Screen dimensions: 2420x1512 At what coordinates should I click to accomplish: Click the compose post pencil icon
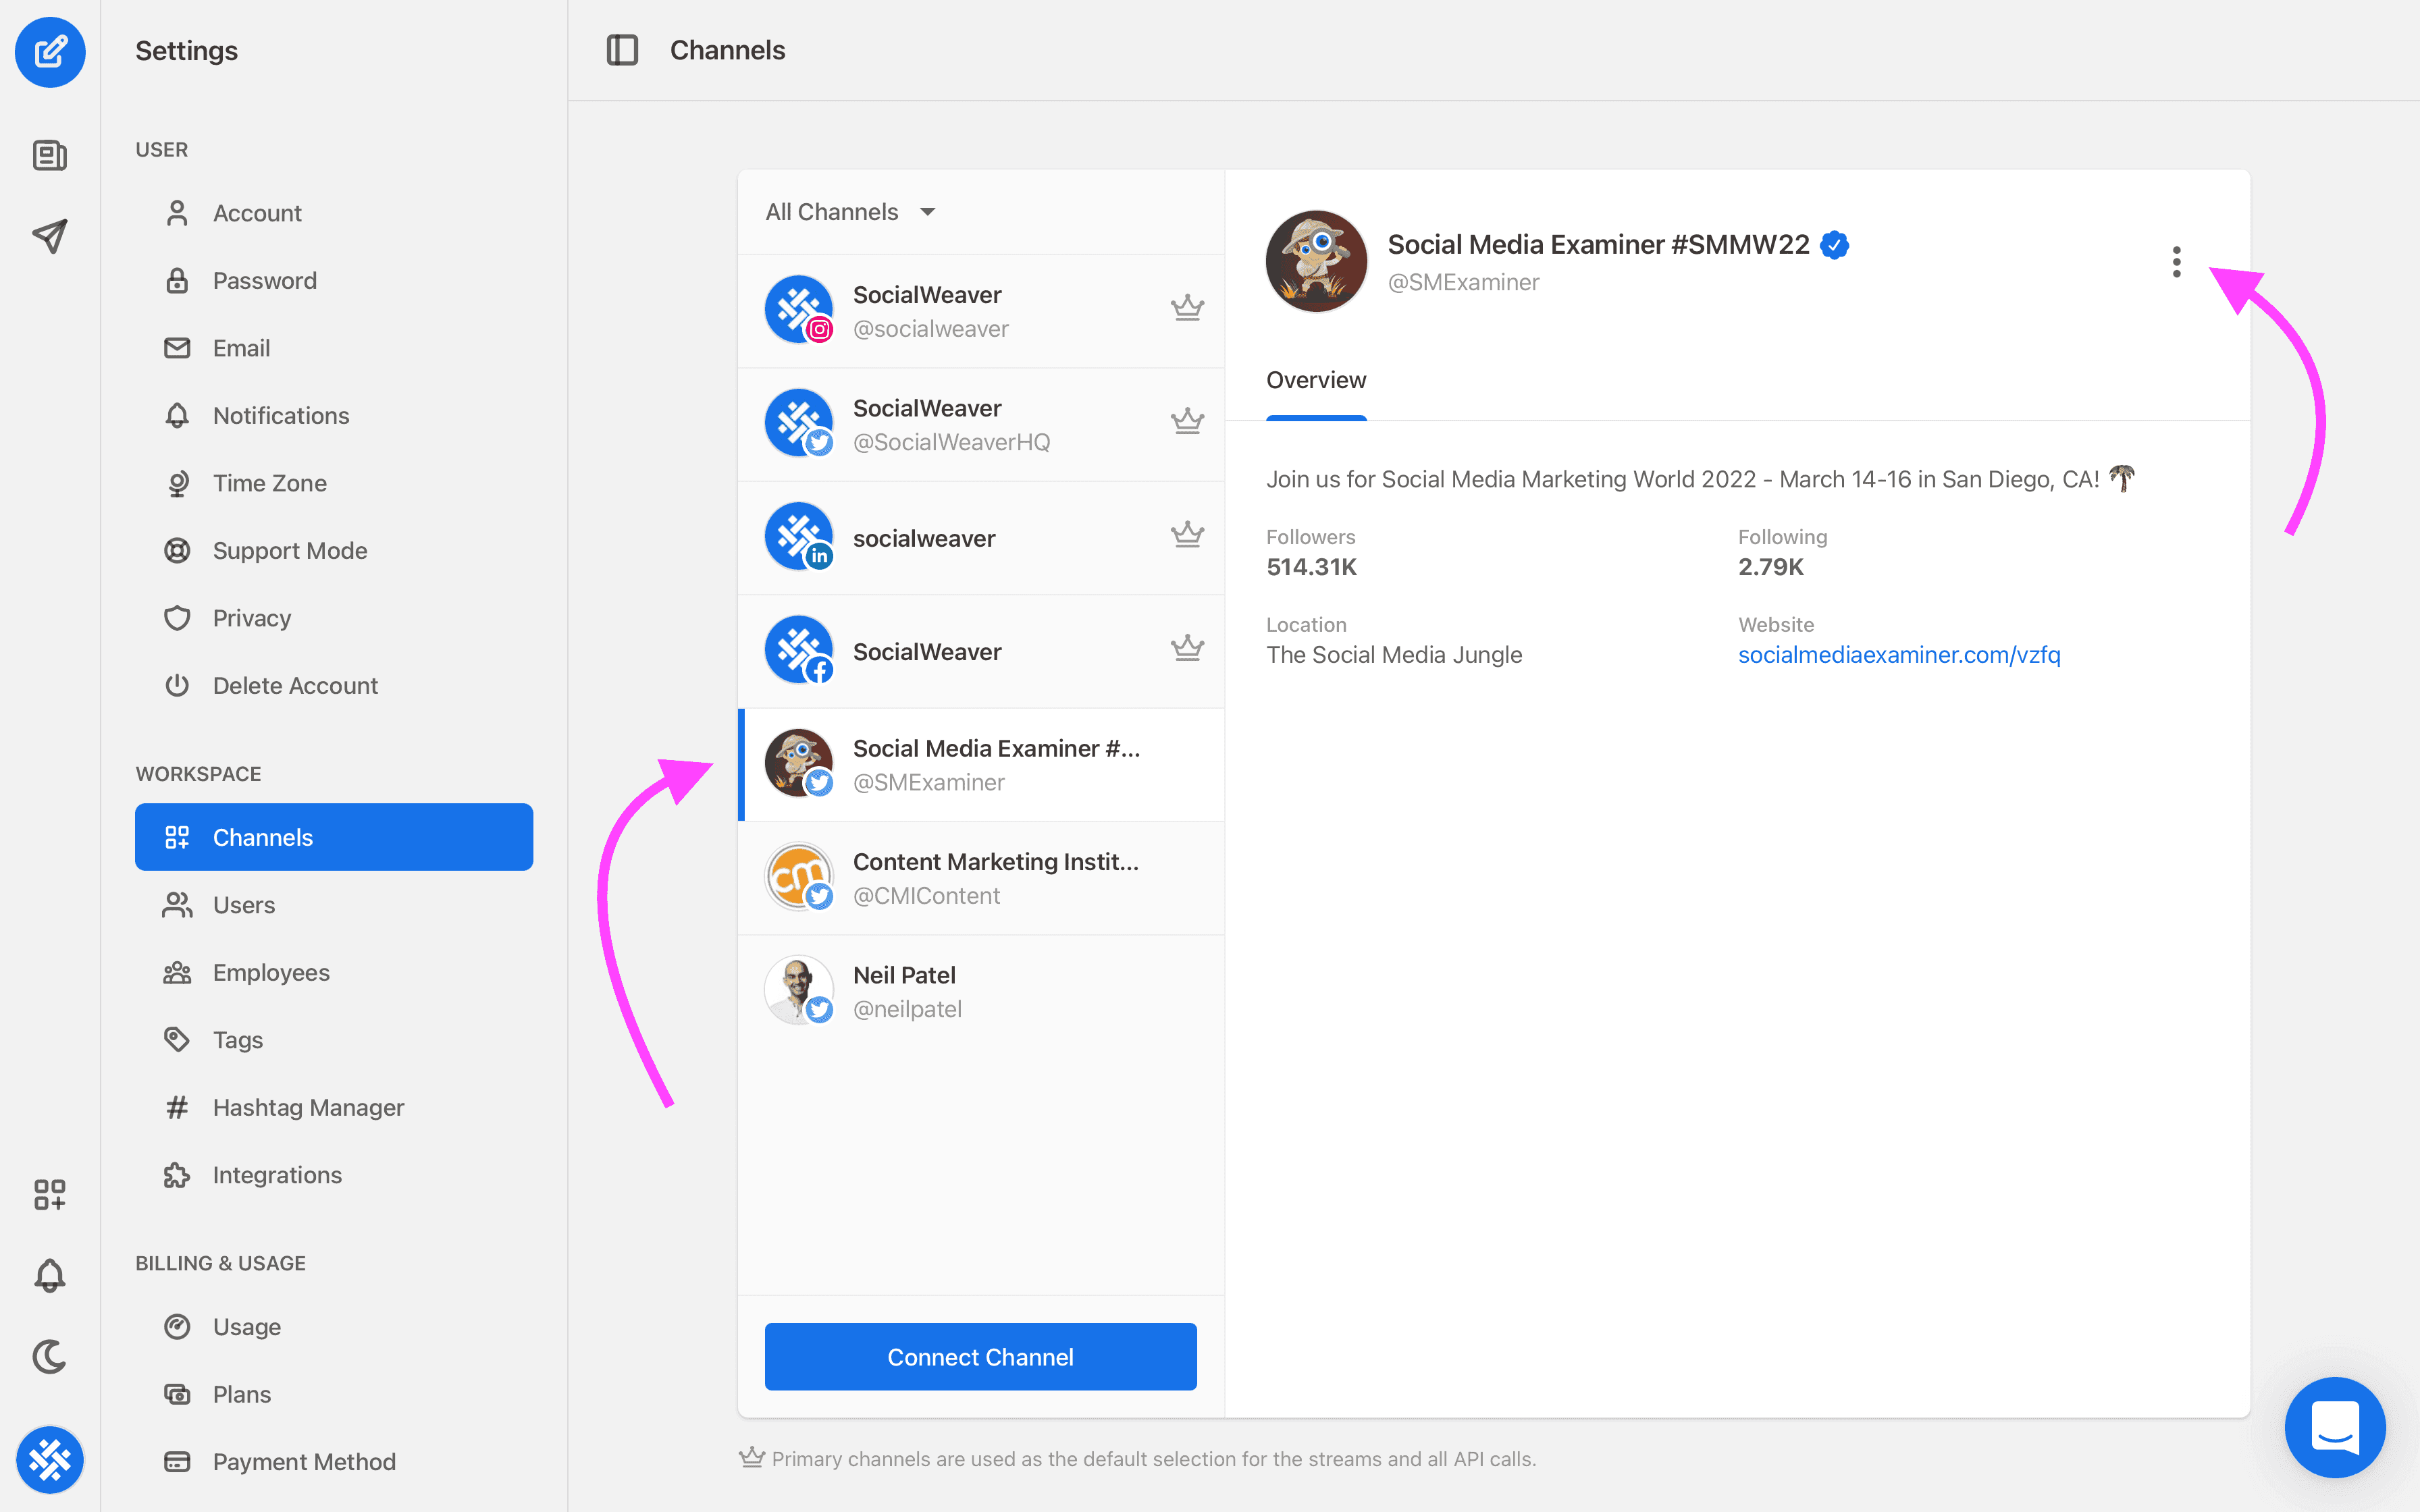click(50, 51)
